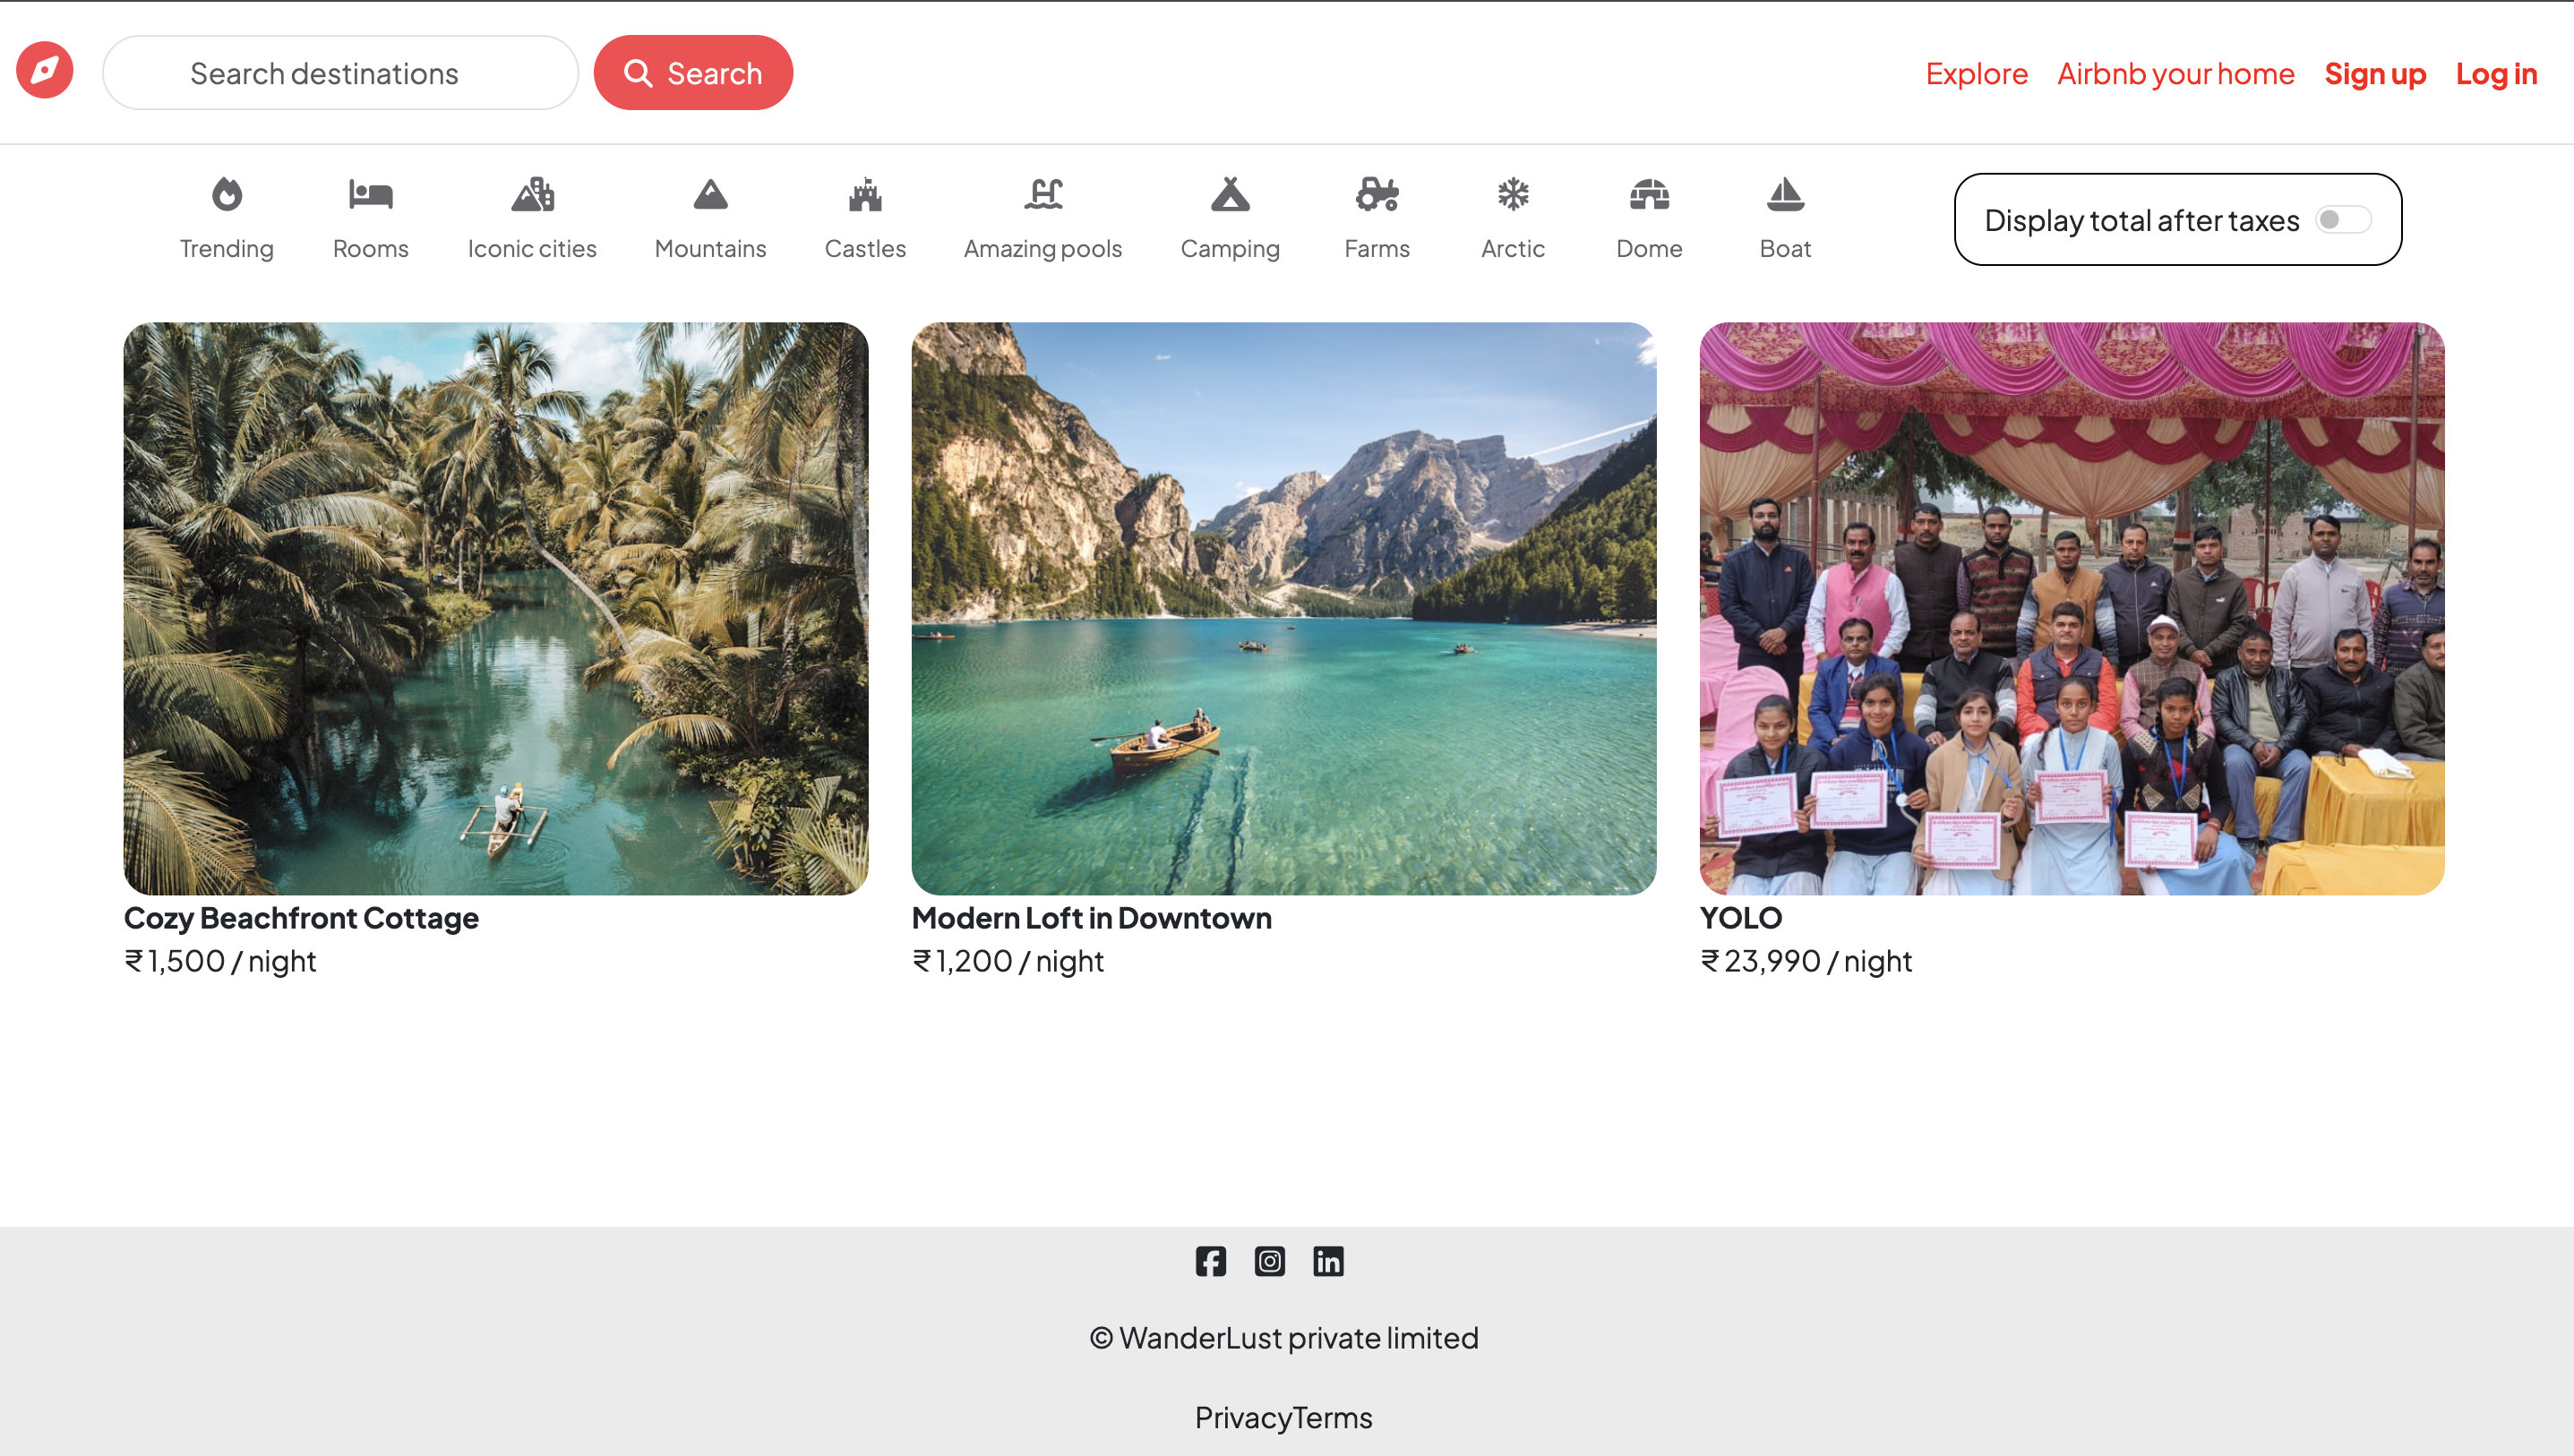Pick the Amazing pools filter icon

coord(1043,194)
